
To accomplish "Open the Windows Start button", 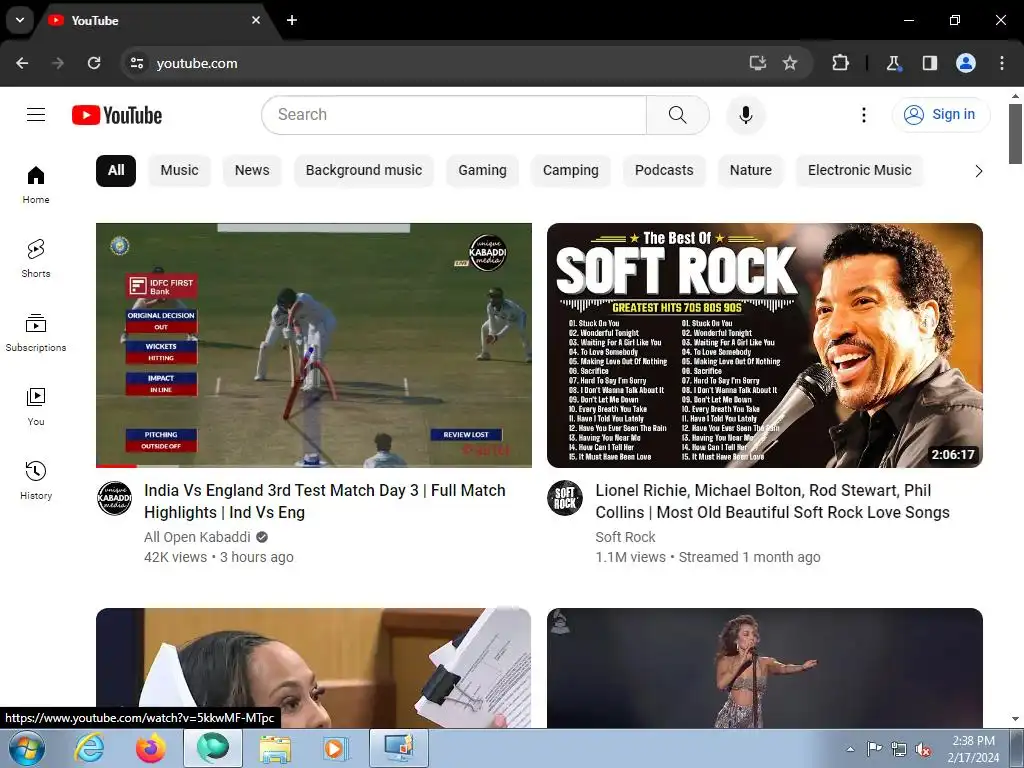I will pyautogui.click(x=26, y=748).
